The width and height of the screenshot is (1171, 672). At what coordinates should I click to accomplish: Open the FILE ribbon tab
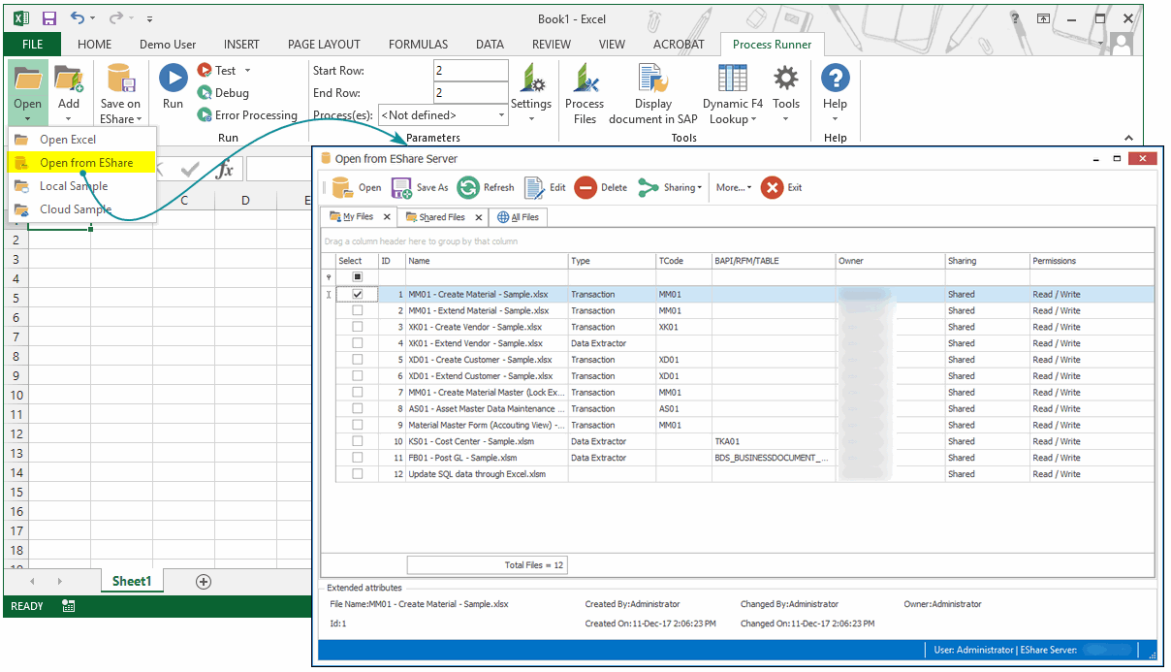tap(32, 45)
